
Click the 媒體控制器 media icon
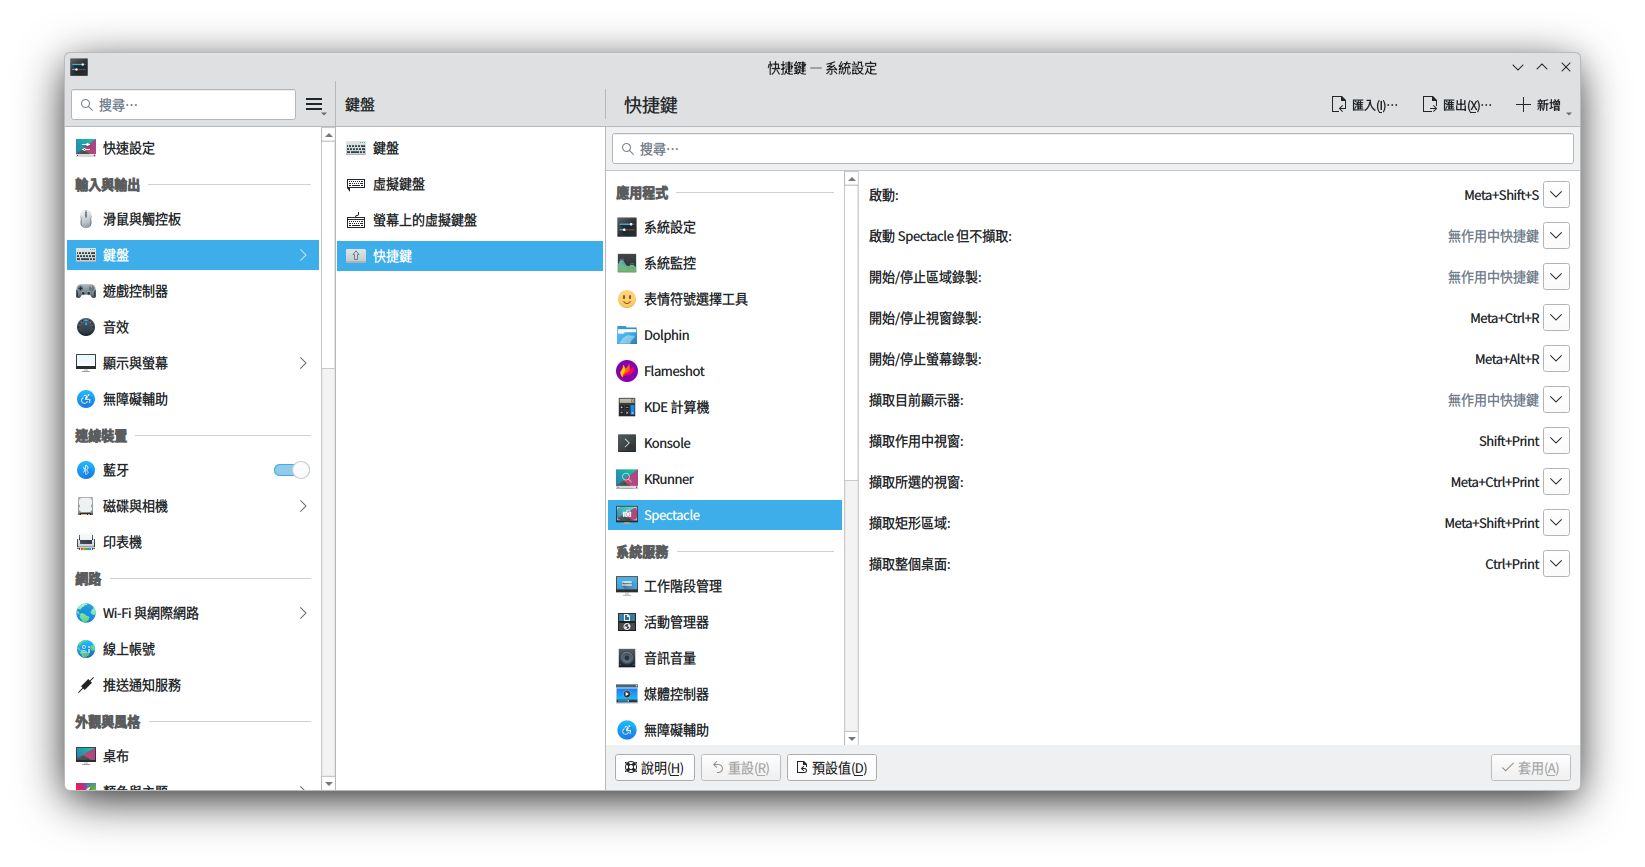click(x=627, y=694)
